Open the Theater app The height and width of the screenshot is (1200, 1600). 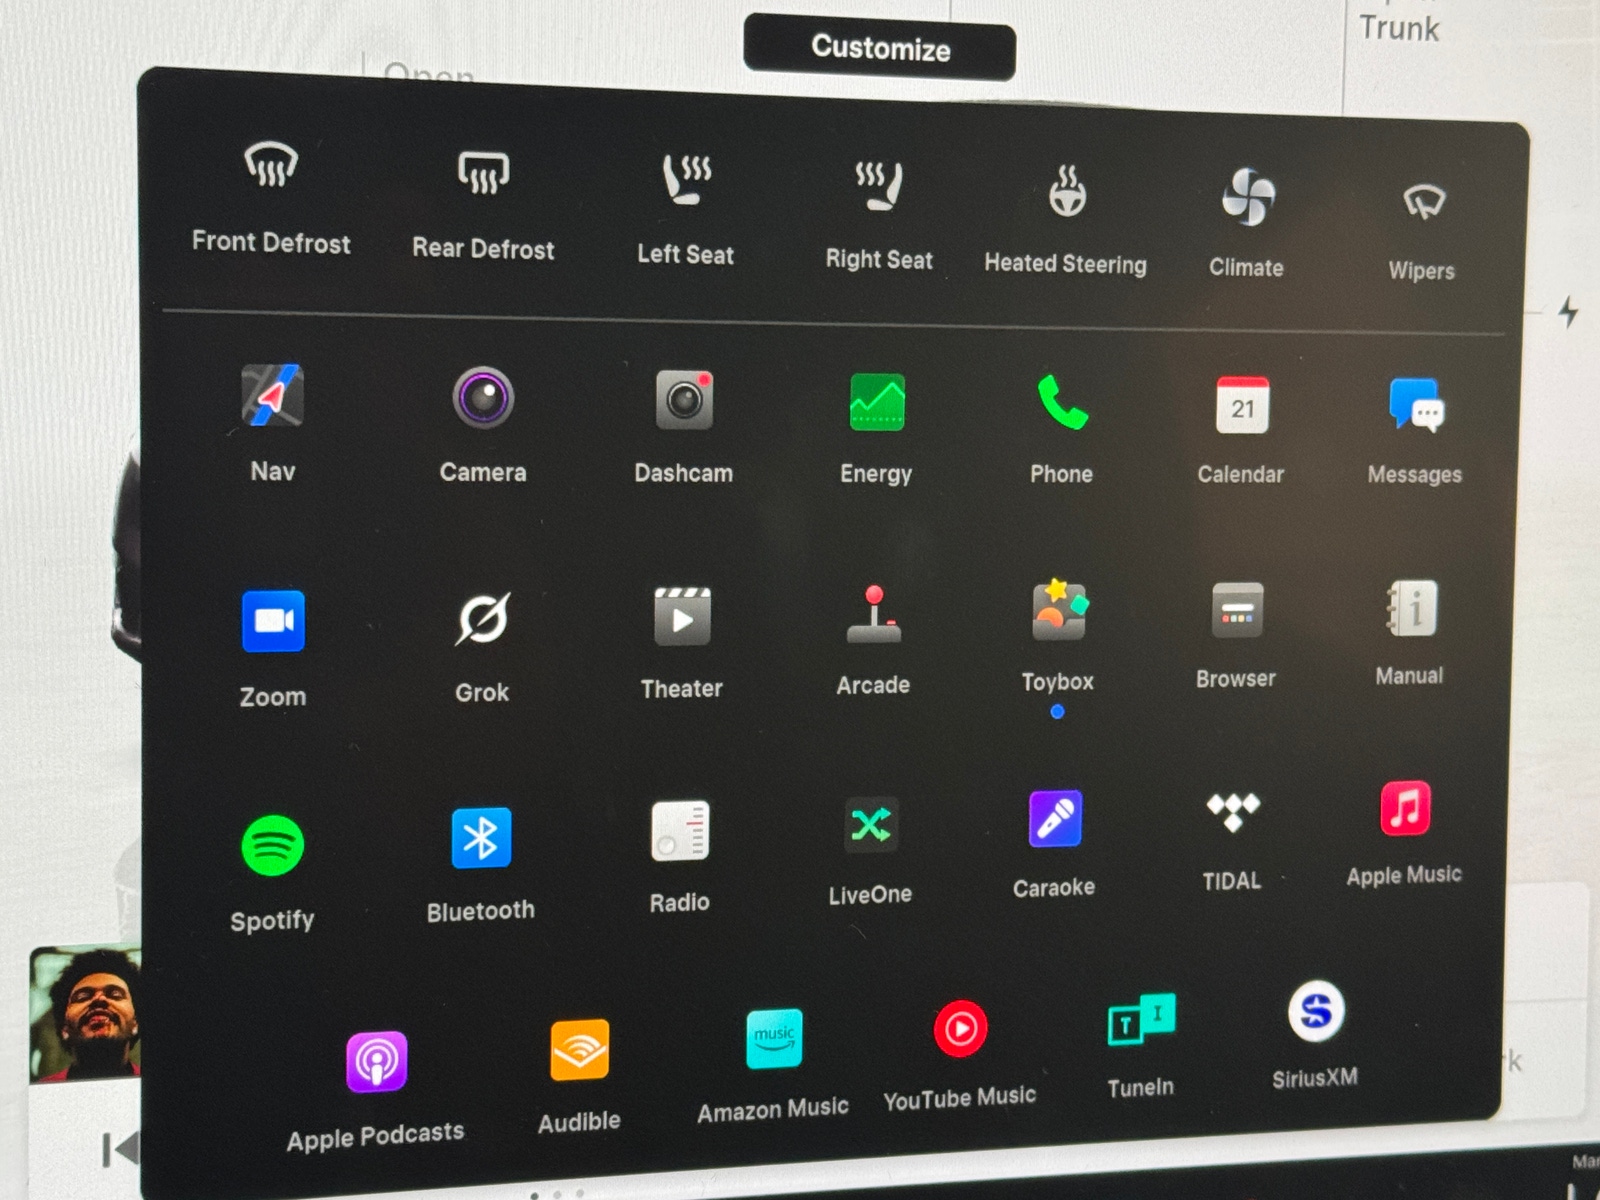682,617
